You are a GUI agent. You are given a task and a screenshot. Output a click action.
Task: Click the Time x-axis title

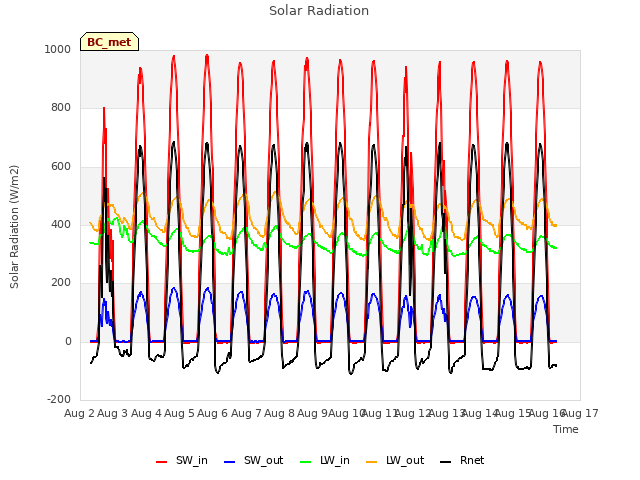[x=566, y=429]
